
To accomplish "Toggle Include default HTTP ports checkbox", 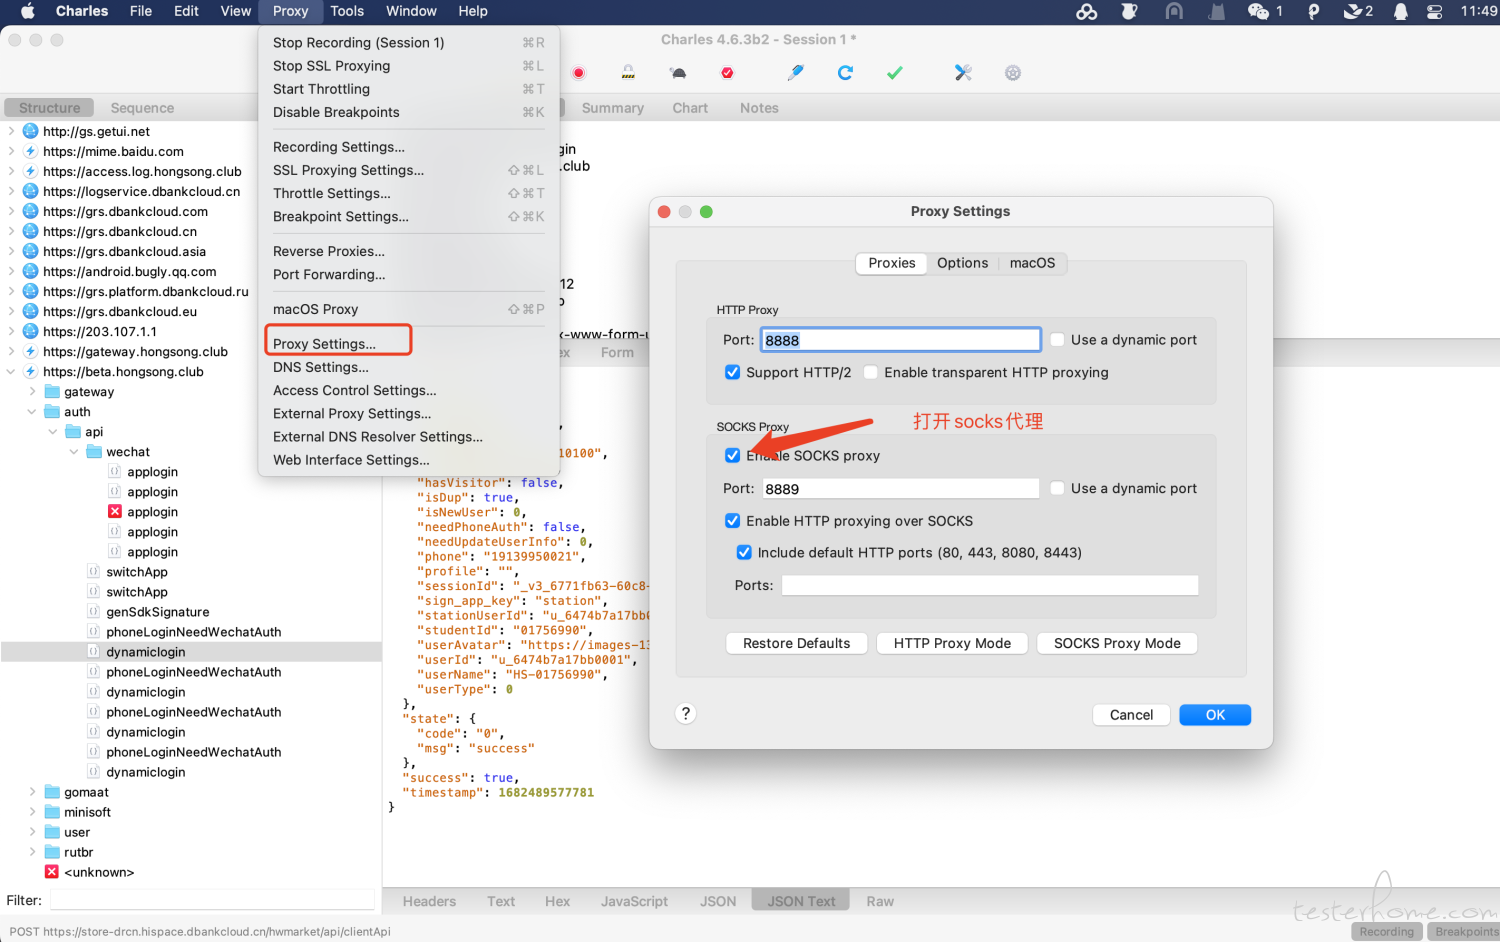I will [x=744, y=552].
